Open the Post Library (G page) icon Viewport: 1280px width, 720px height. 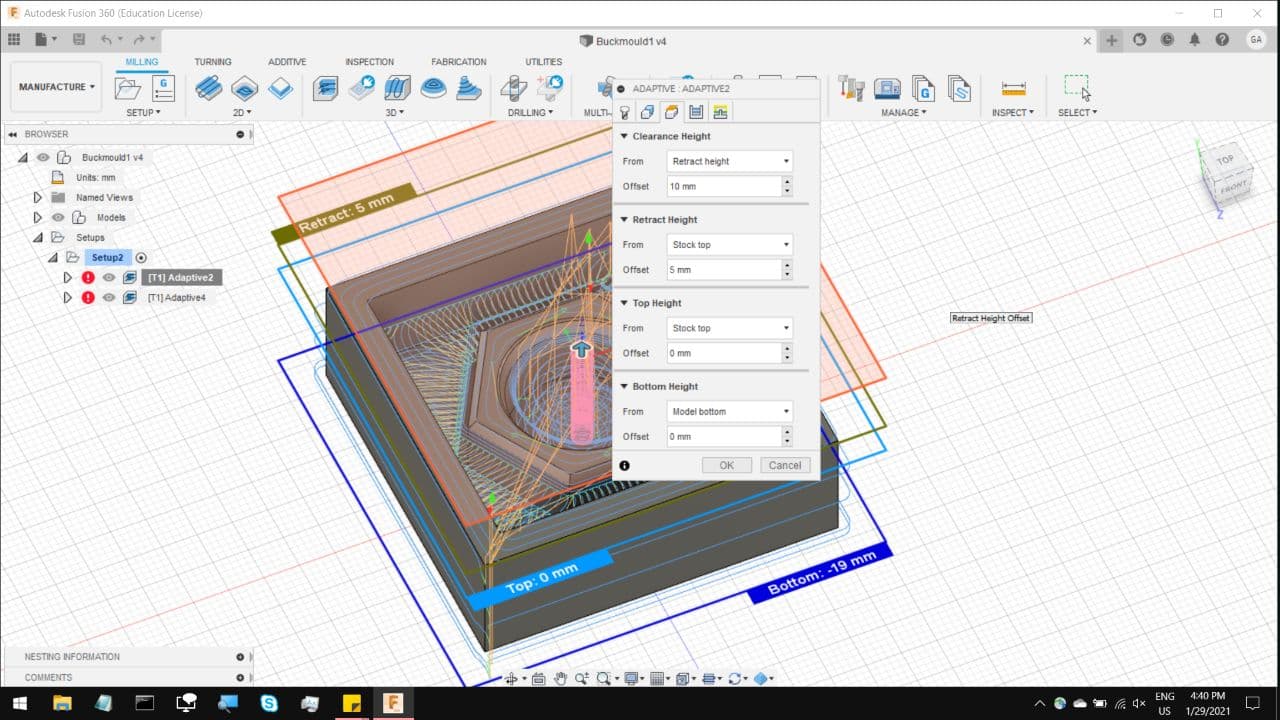(x=923, y=88)
